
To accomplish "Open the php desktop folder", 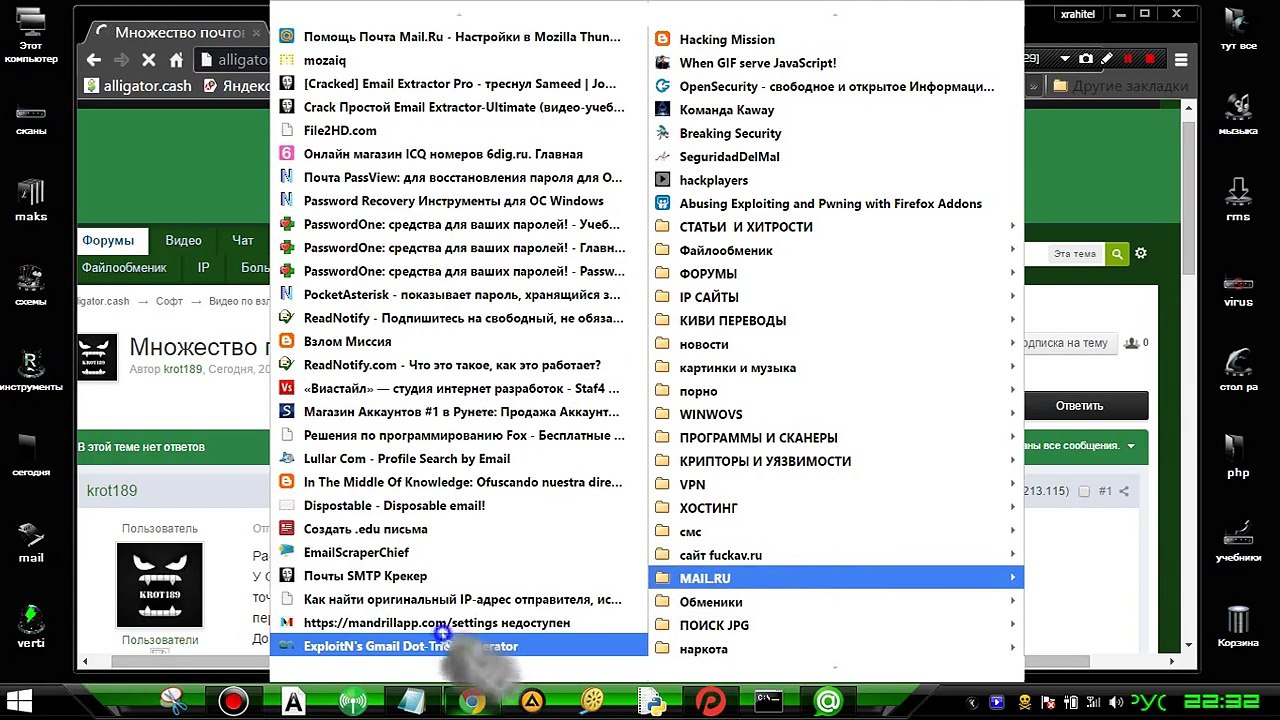I will [1238, 455].
